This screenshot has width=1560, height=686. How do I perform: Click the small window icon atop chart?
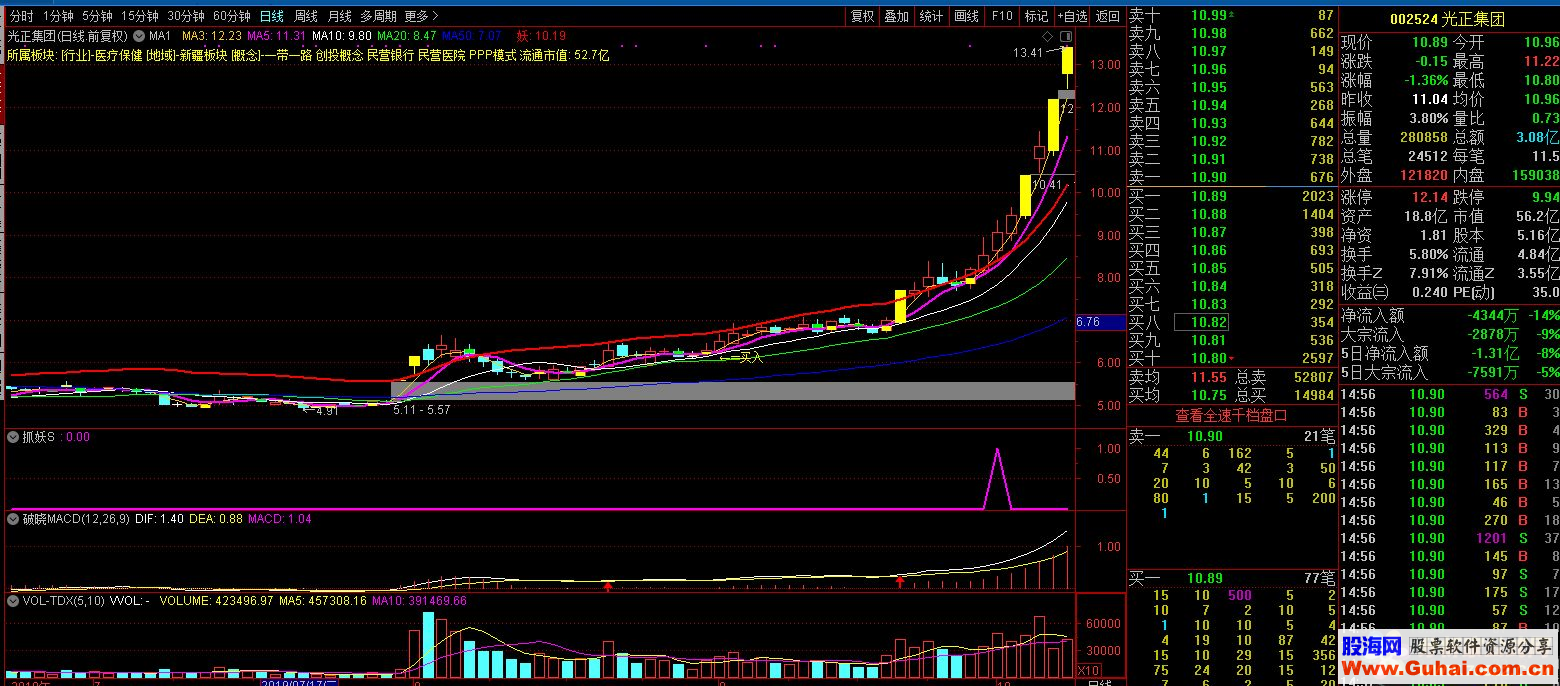(1064, 36)
